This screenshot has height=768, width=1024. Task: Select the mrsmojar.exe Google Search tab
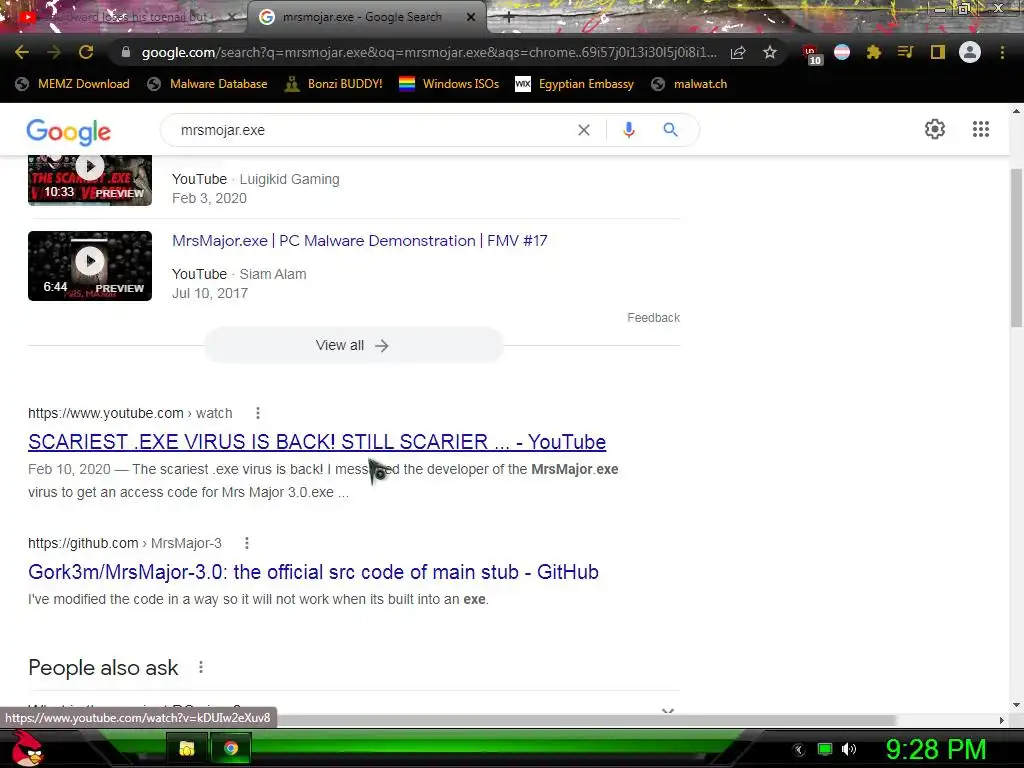[362, 17]
